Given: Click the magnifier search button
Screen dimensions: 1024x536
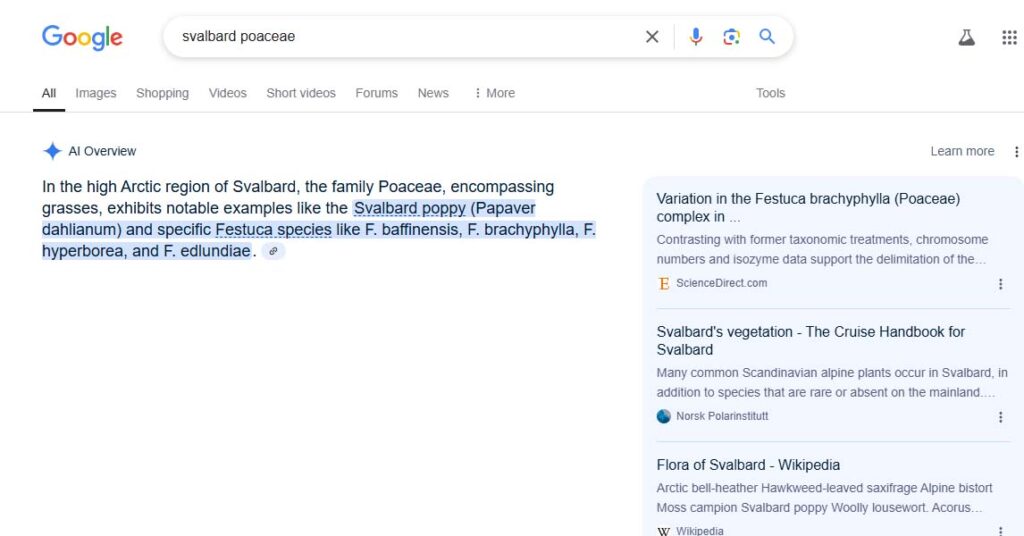Looking at the screenshot, I should click(x=767, y=37).
